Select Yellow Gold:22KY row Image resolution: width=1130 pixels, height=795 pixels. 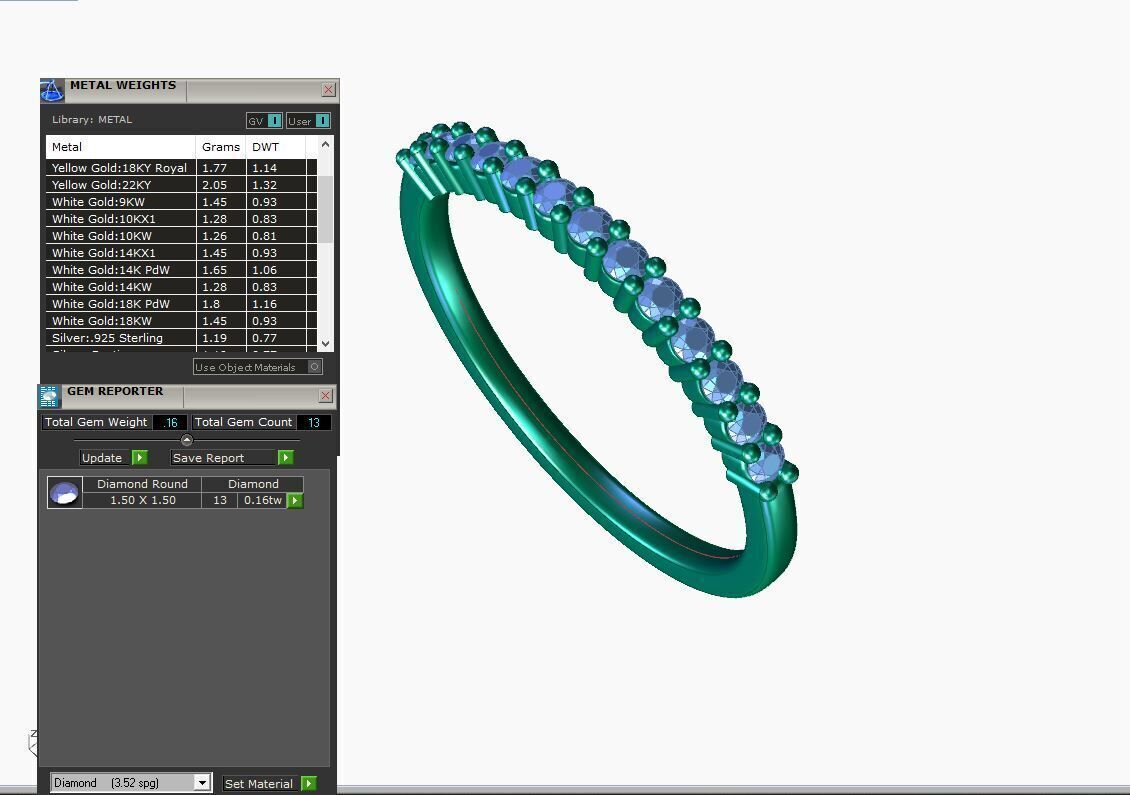pos(182,185)
